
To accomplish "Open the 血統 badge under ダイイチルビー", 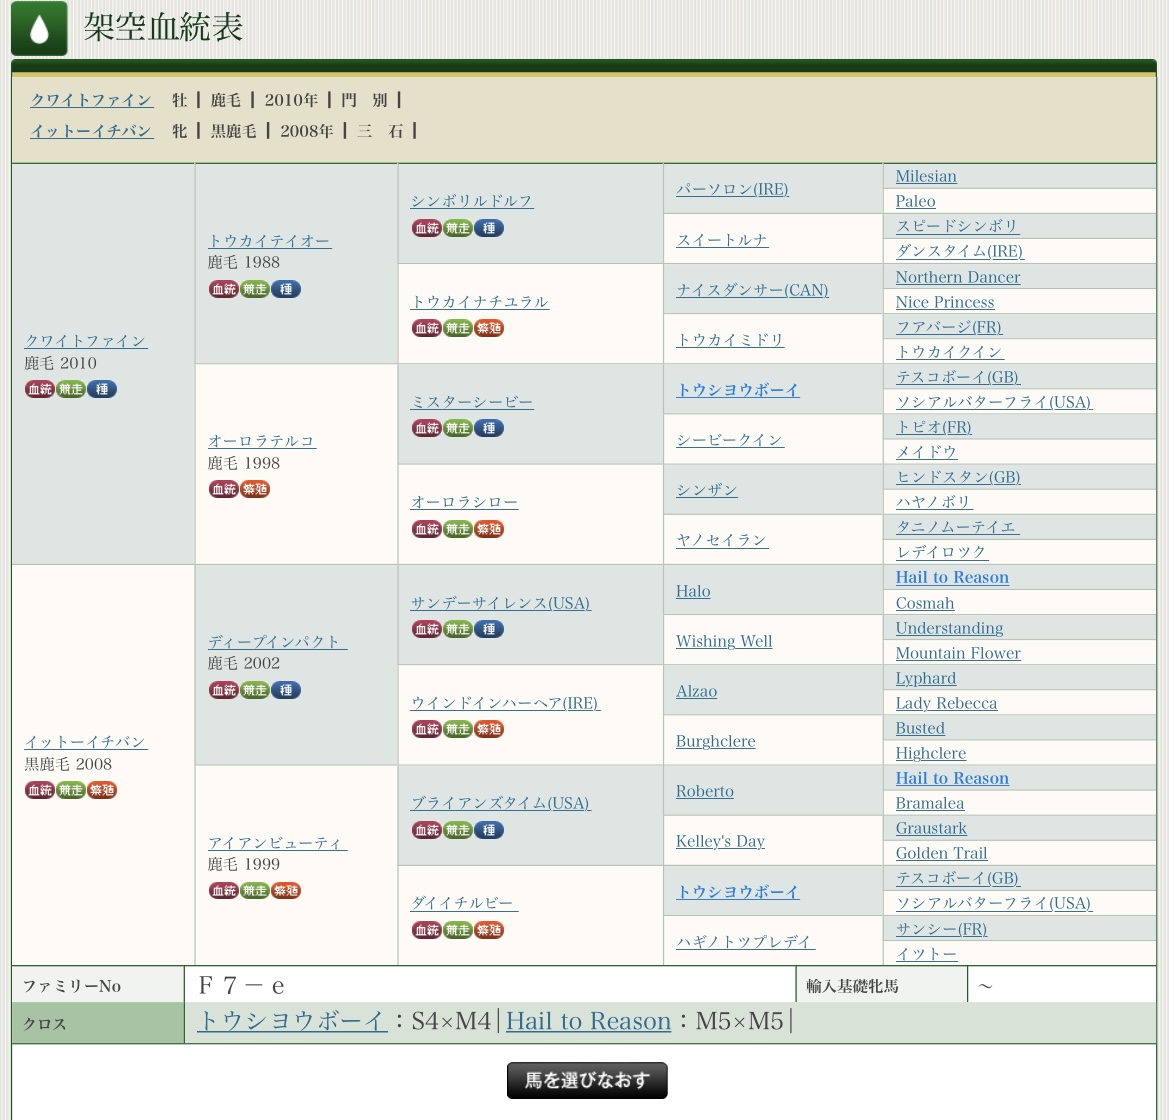I will [x=426, y=930].
